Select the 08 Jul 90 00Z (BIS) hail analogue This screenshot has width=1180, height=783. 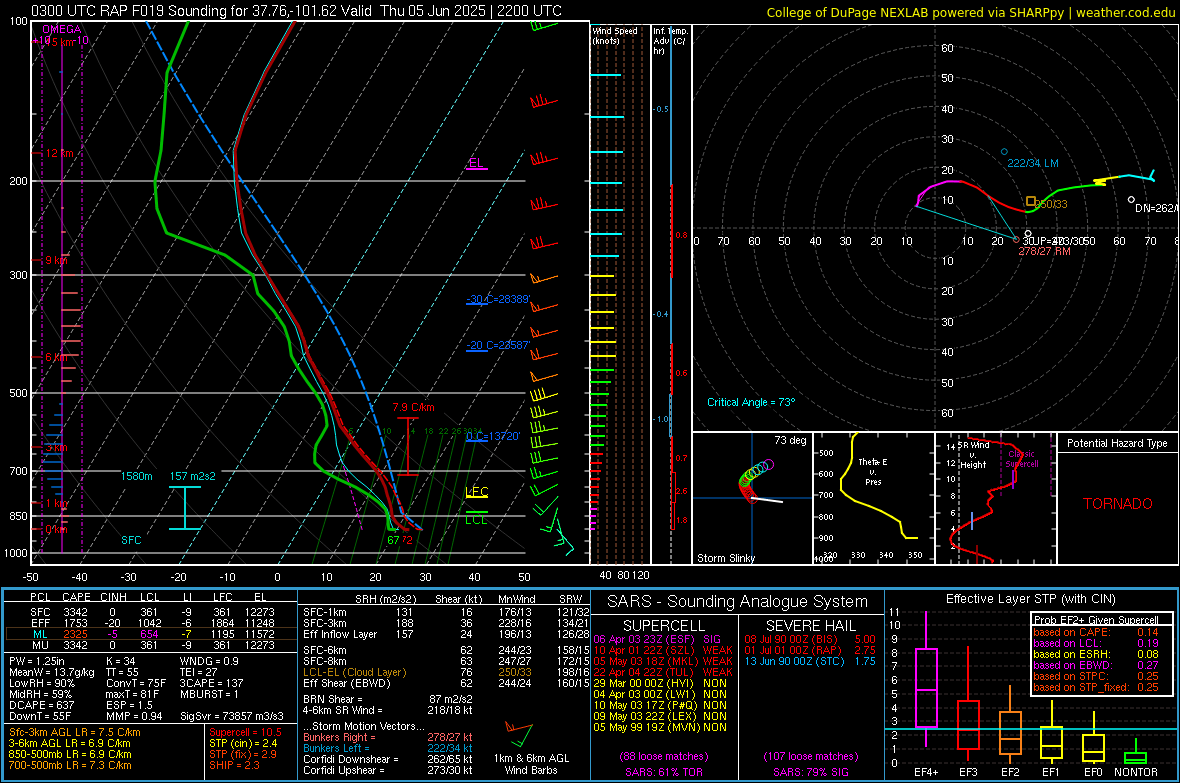(x=810, y=639)
